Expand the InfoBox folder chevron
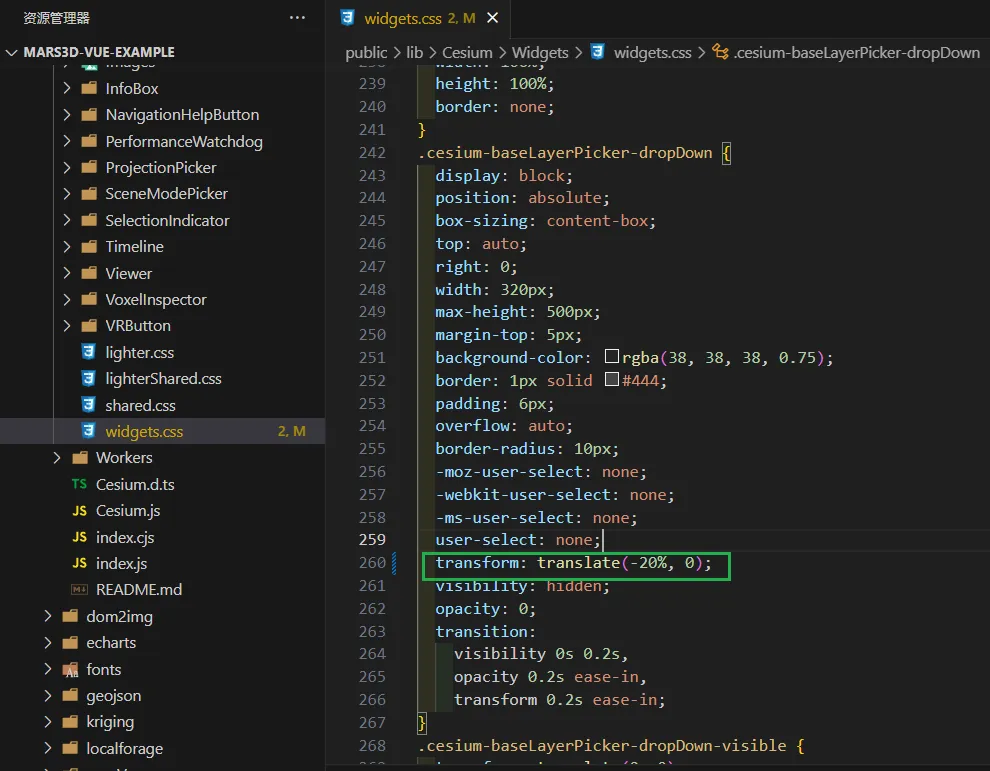This screenshot has width=990, height=771. pos(67,88)
